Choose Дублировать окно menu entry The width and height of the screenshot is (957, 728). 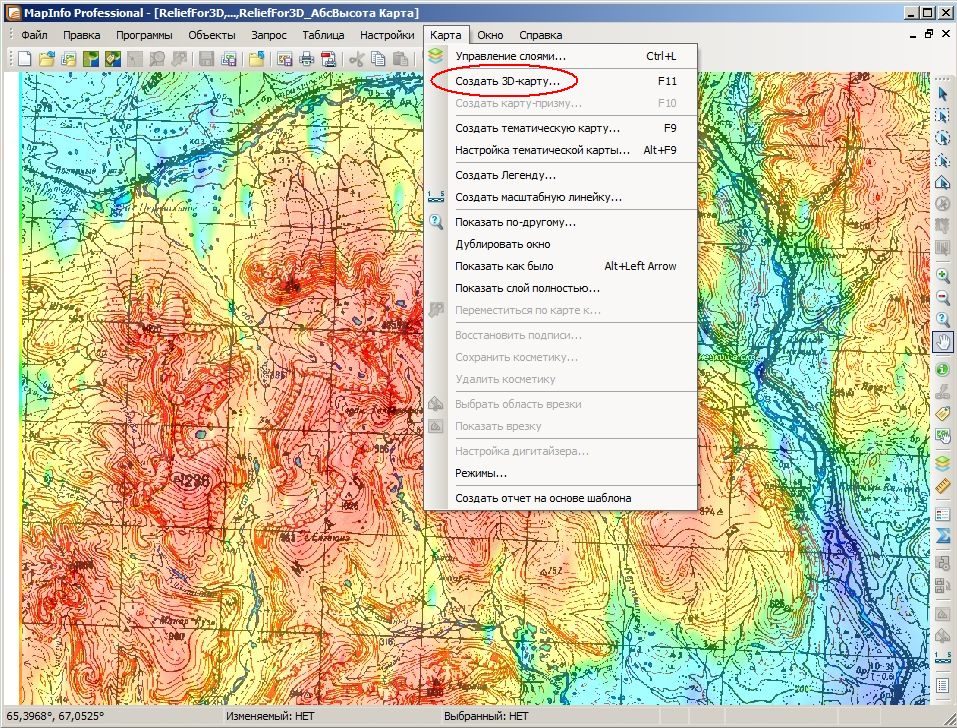[x=561, y=244]
